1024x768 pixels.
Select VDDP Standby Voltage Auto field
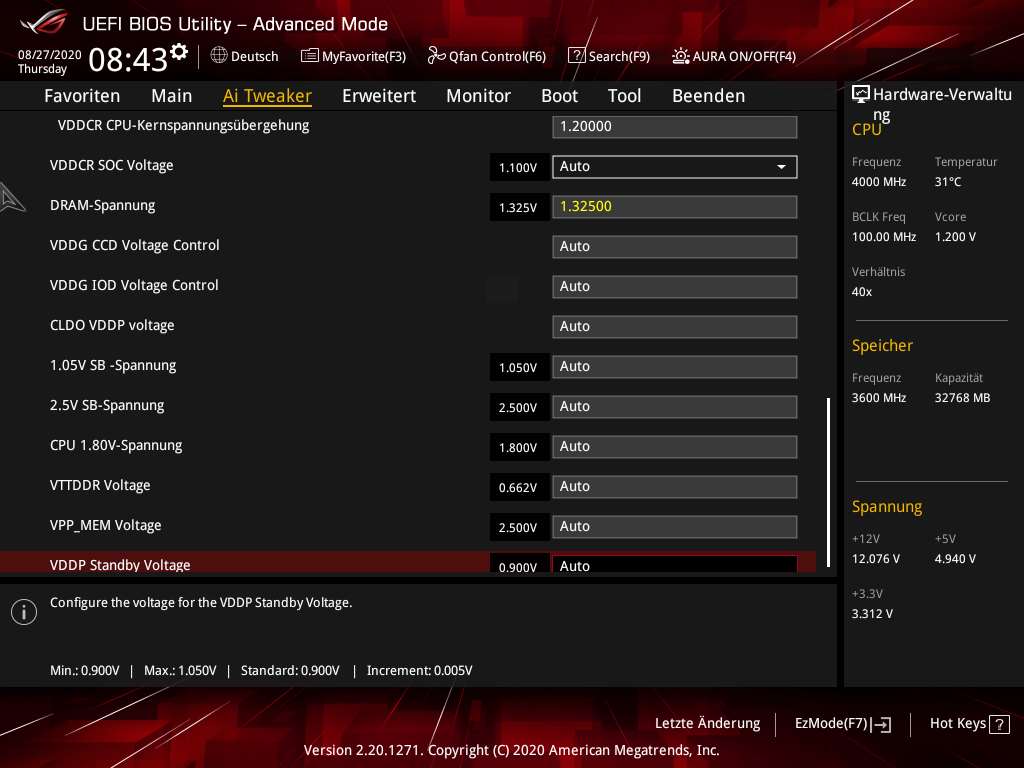[x=675, y=565]
